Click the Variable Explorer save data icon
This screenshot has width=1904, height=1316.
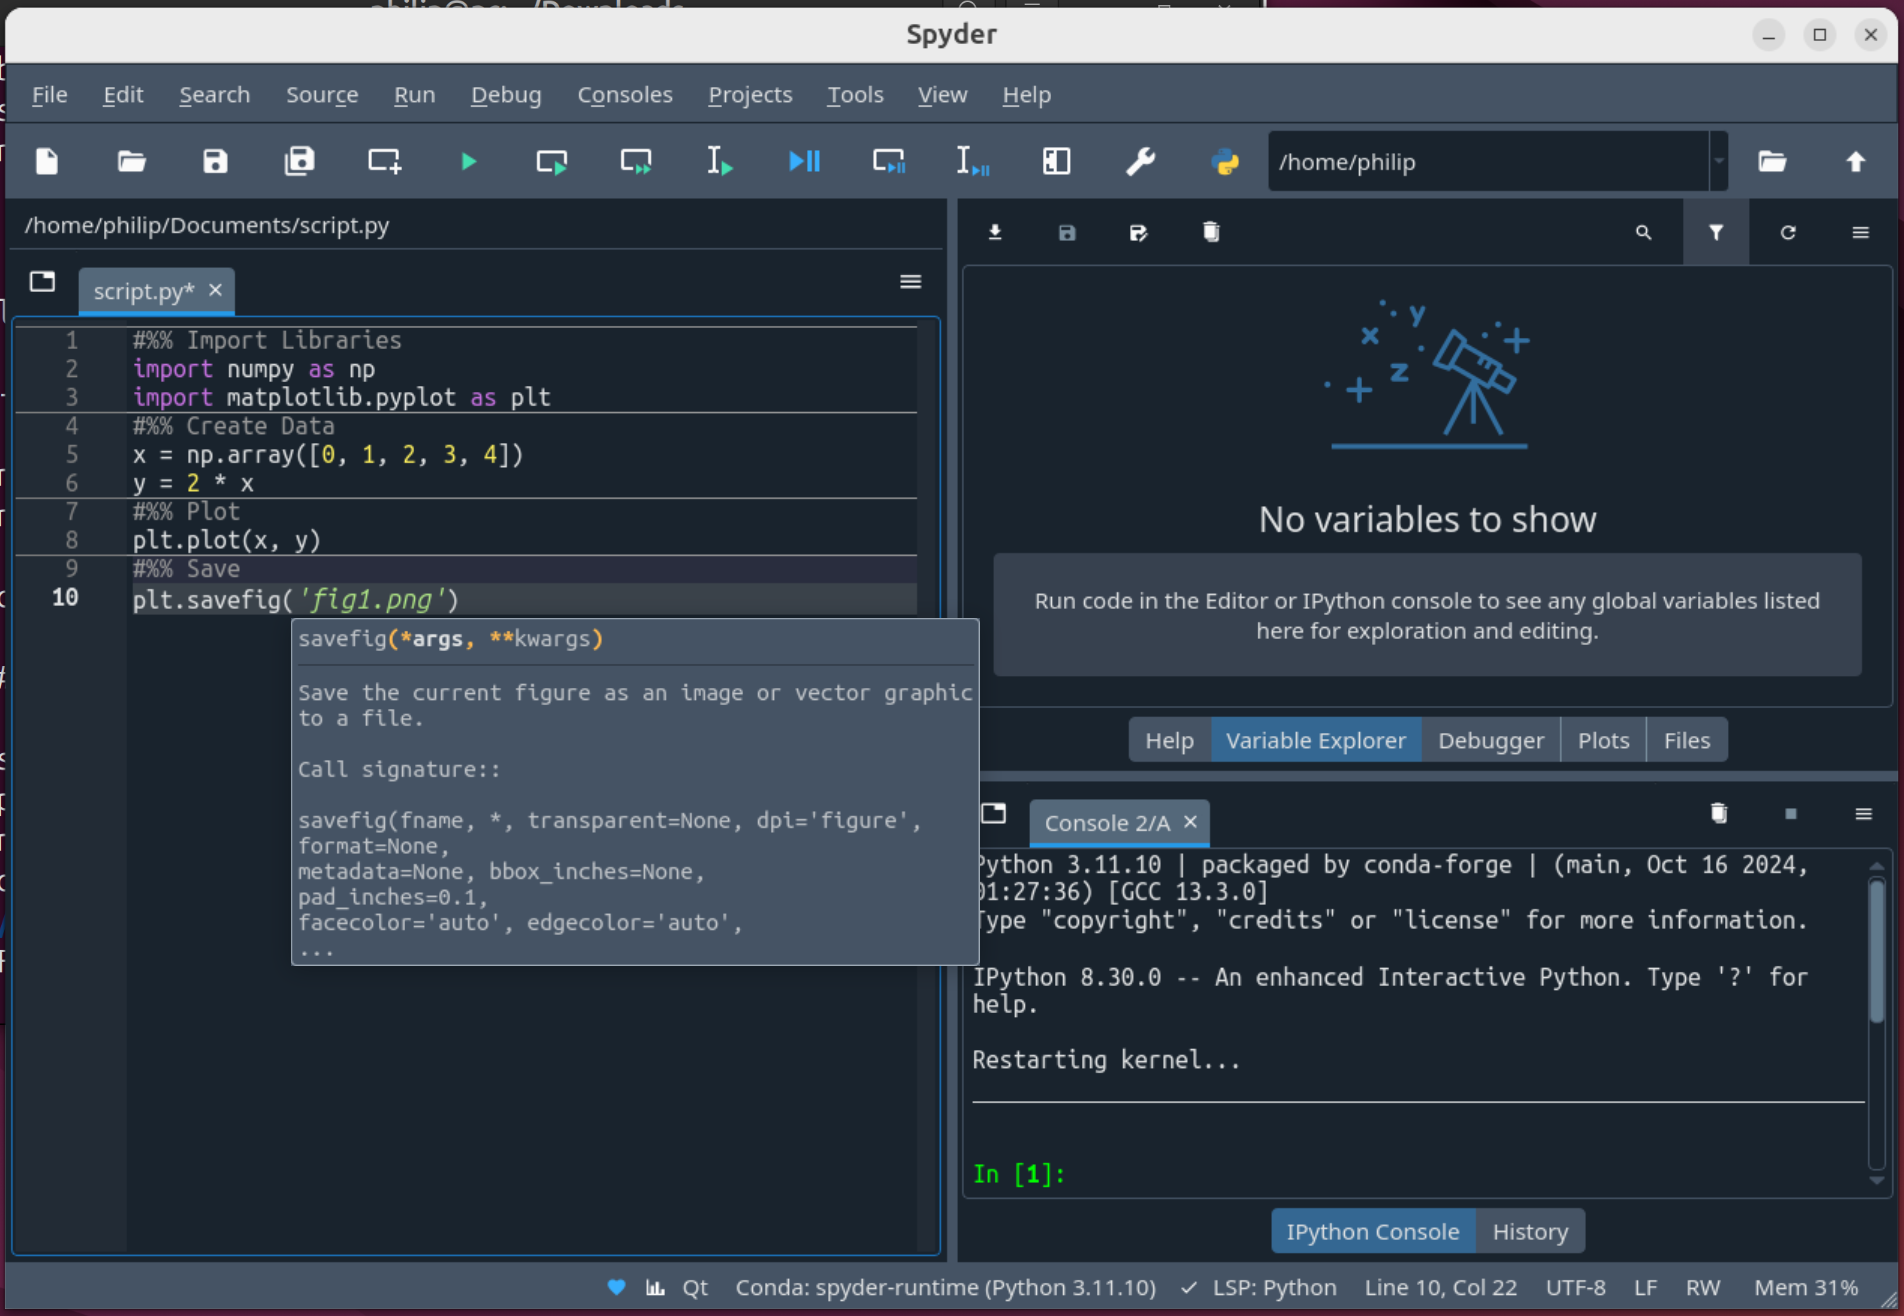tap(1067, 232)
